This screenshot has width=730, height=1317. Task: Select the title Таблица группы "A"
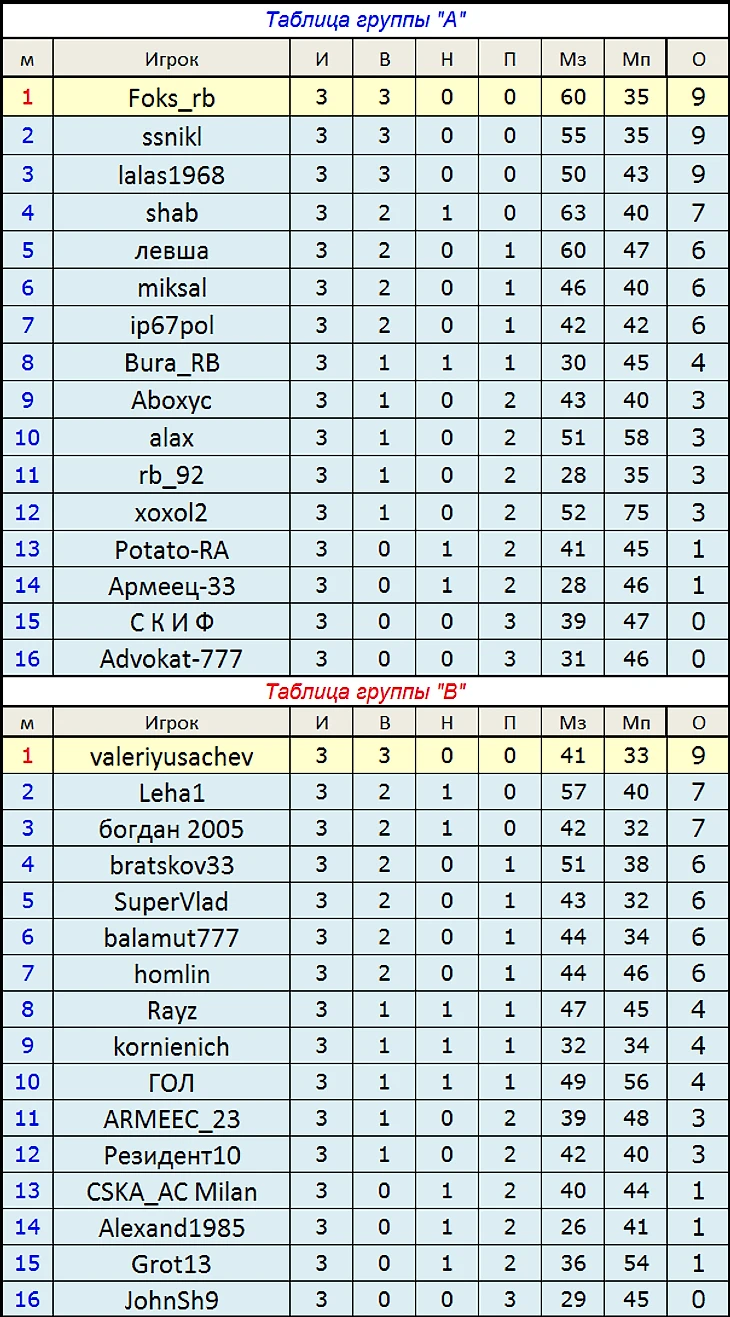364,20
